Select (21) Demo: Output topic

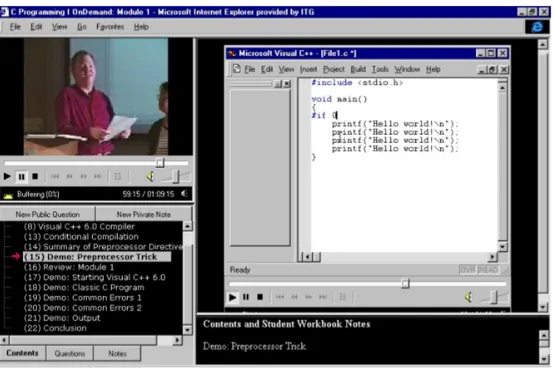pyautogui.click(x=62, y=318)
